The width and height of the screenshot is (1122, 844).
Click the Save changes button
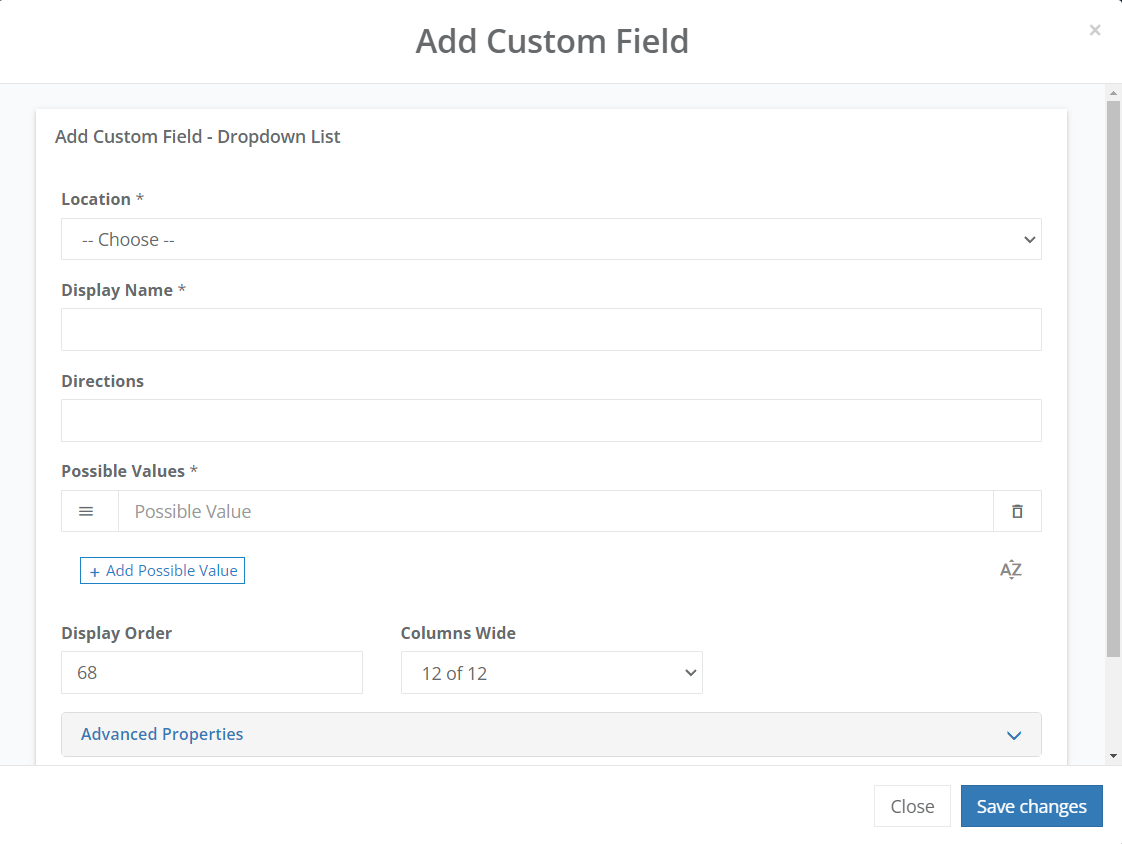tap(1031, 806)
